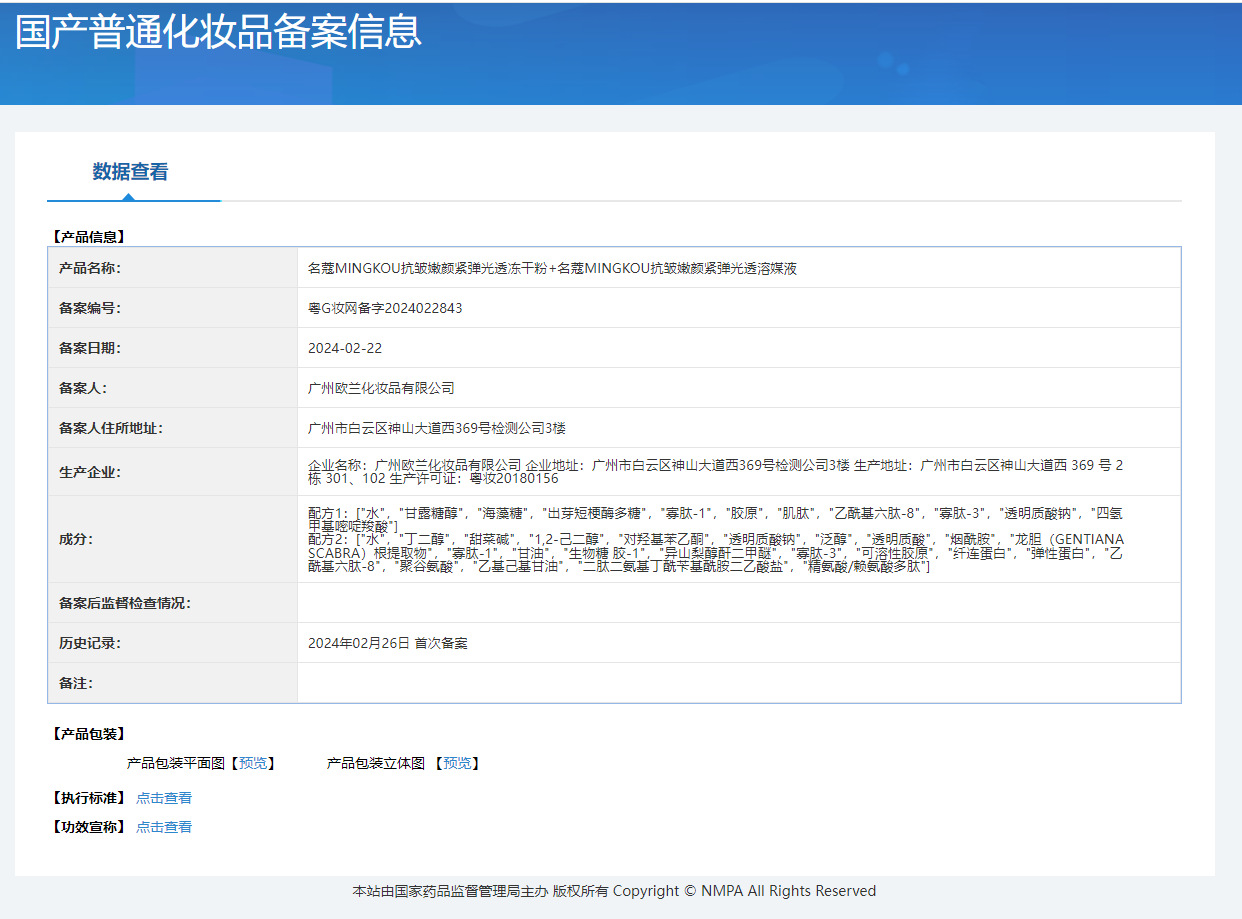Image resolution: width=1242 pixels, height=919 pixels.
Task: Click the 备案日期 label cell
Action: coord(173,348)
